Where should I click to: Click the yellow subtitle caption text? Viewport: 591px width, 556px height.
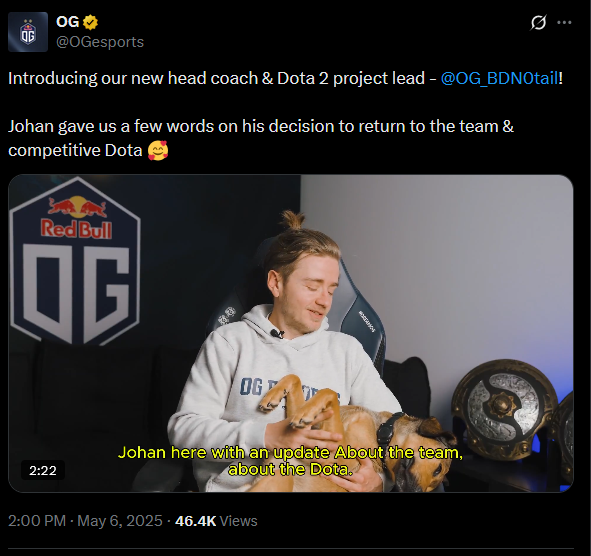(x=290, y=461)
